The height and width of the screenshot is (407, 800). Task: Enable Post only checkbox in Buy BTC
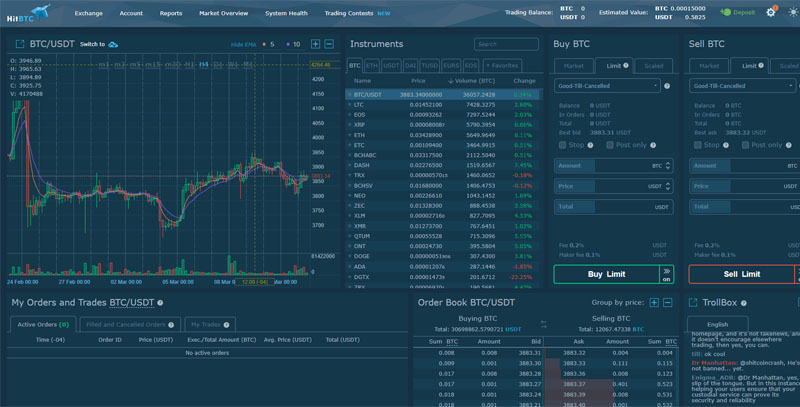point(610,145)
